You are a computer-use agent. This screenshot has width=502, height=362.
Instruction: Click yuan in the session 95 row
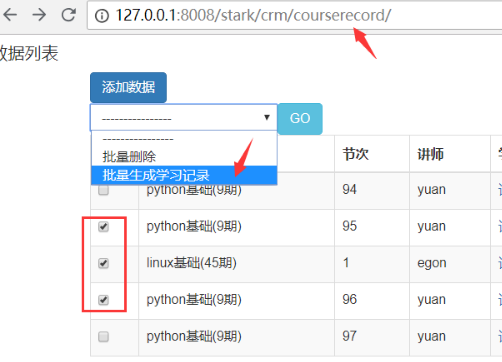click(431, 227)
